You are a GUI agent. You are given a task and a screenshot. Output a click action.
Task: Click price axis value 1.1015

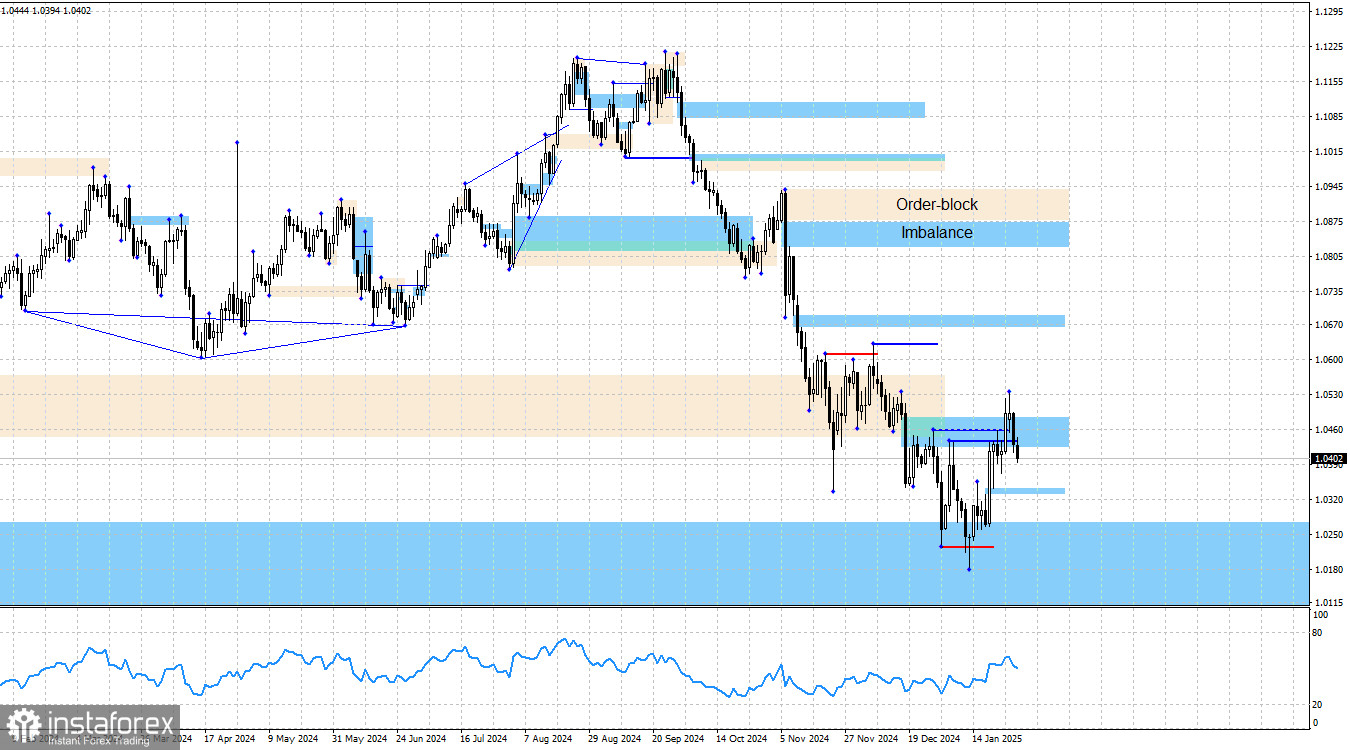point(1329,152)
